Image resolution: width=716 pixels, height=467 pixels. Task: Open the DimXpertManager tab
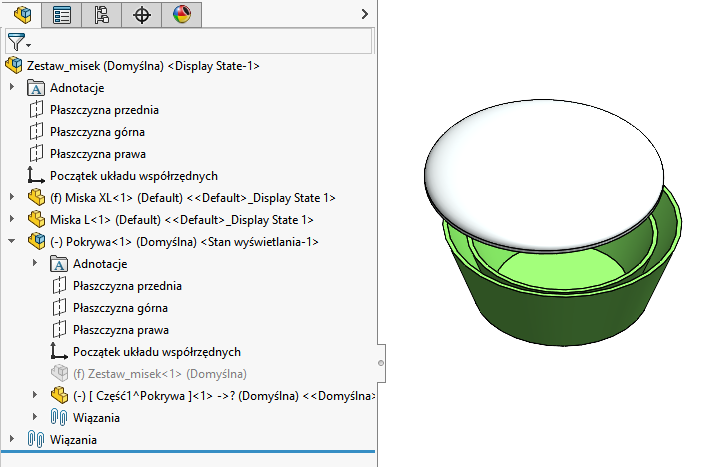pos(142,14)
